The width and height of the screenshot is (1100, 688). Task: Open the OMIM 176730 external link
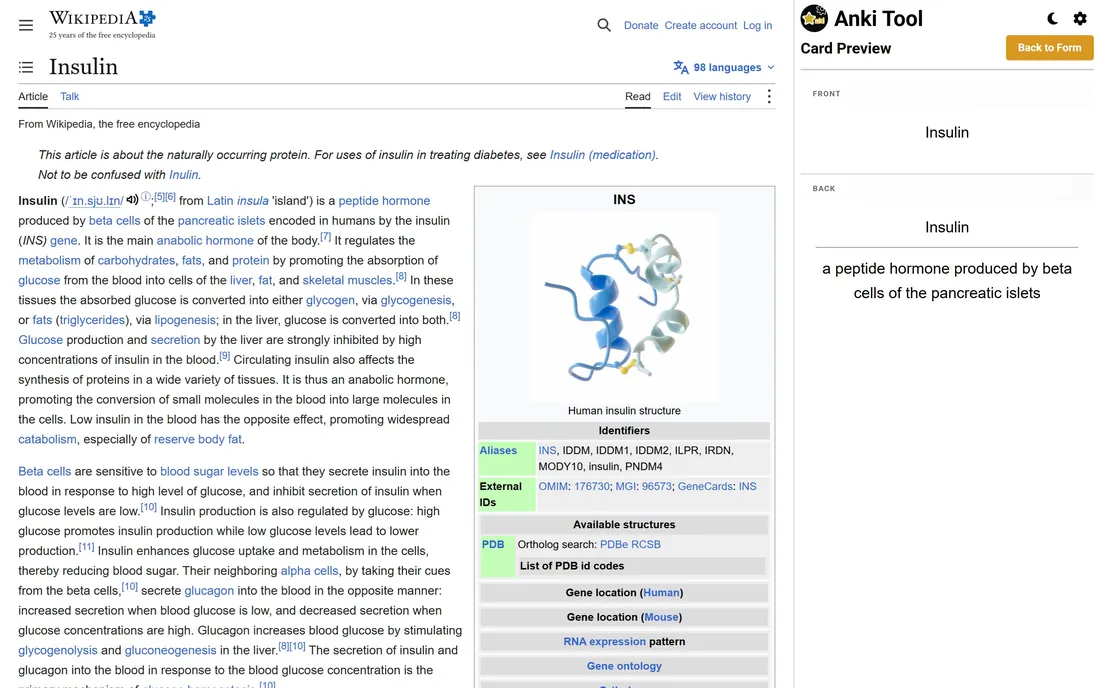(x=591, y=486)
